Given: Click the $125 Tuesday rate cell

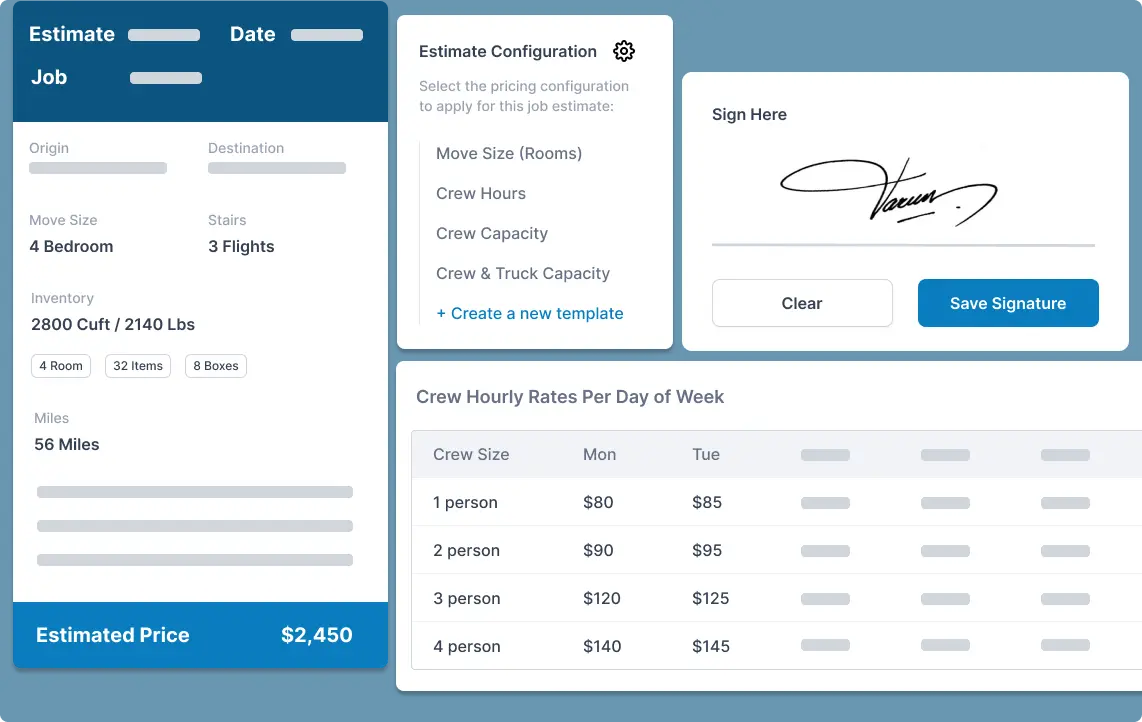Looking at the screenshot, I should 711,598.
